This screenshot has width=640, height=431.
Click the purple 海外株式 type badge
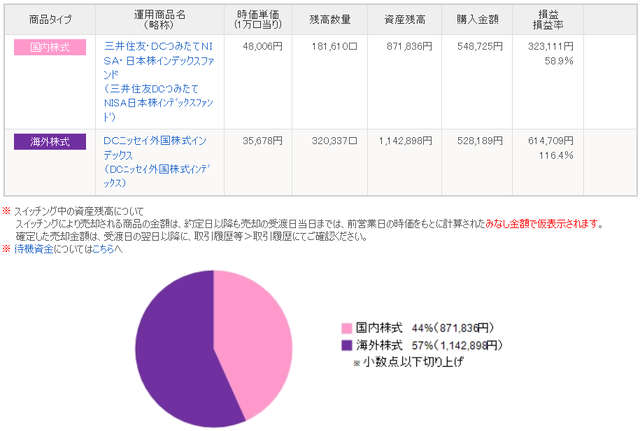tap(50, 142)
